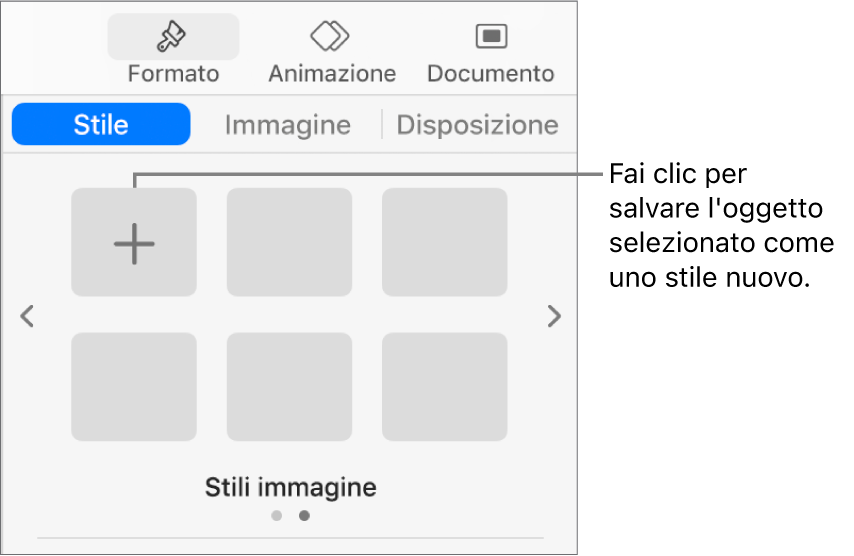Select the second page indicator dot

(x=304, y=517)
